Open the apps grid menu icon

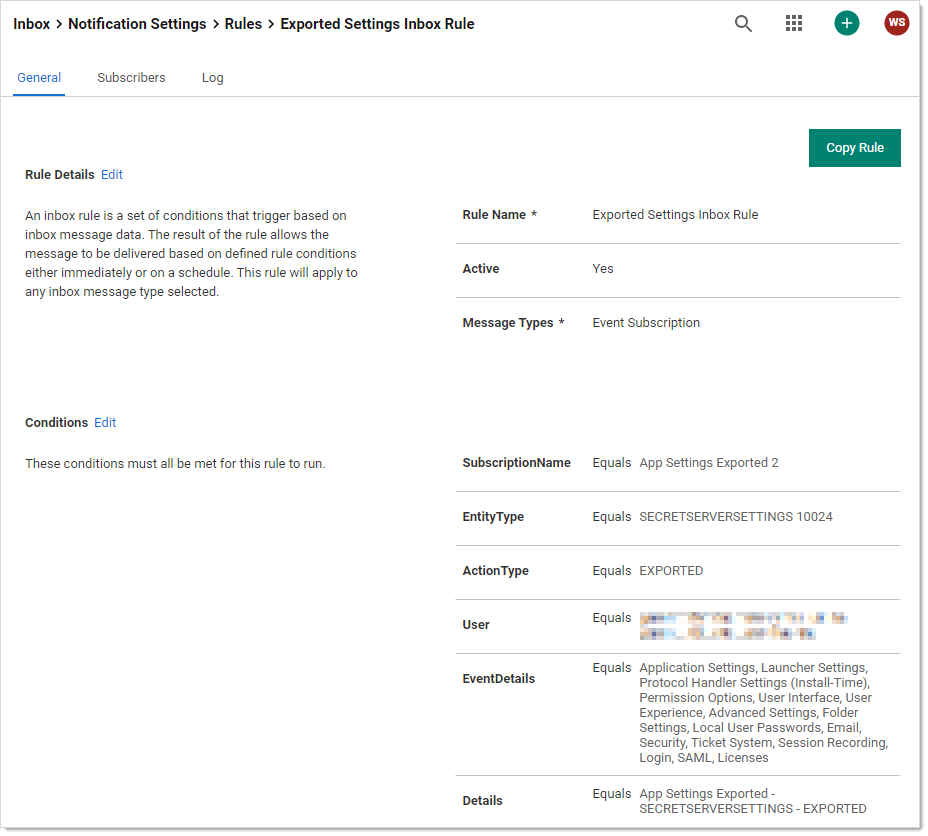point(794,24)
